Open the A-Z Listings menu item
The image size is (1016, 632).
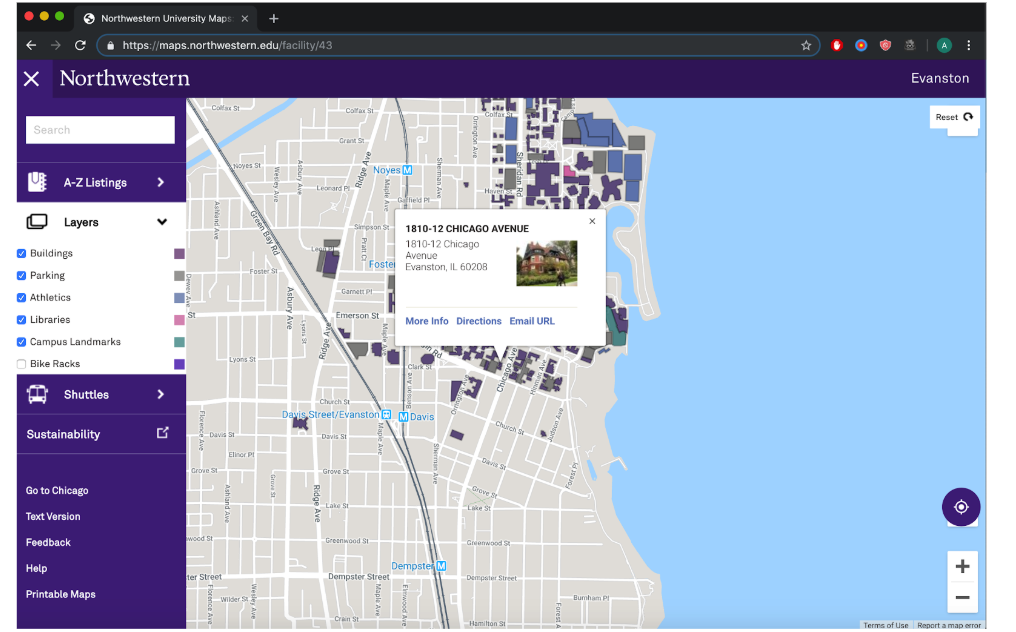click(102, 182)
